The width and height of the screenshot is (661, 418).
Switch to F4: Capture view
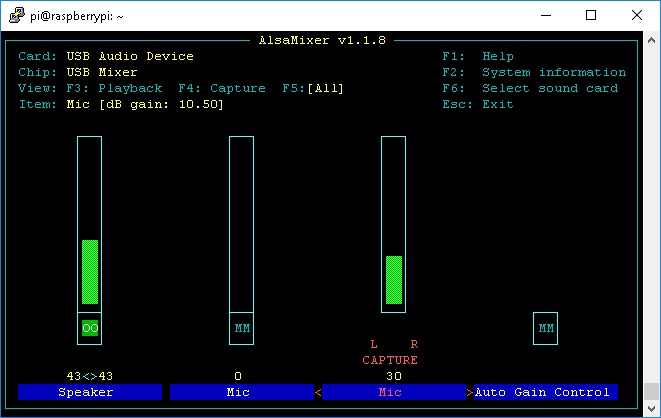tap(222, 88)
